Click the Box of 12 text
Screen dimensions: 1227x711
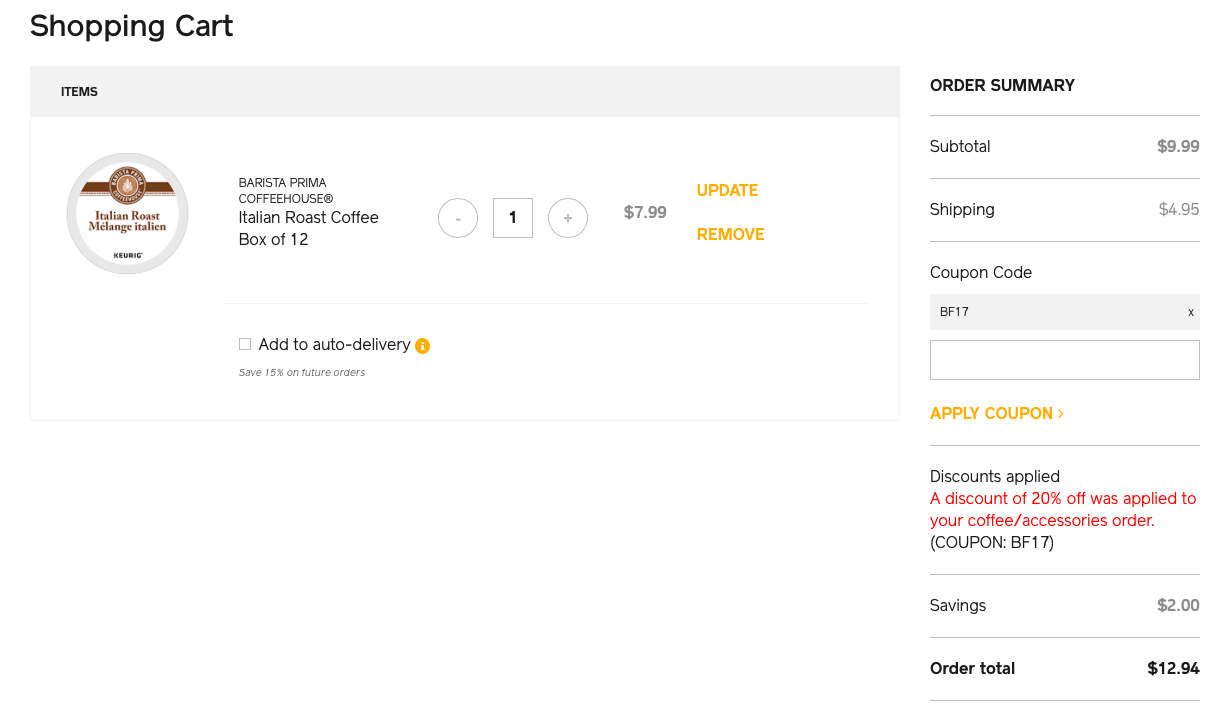(273, 239)
